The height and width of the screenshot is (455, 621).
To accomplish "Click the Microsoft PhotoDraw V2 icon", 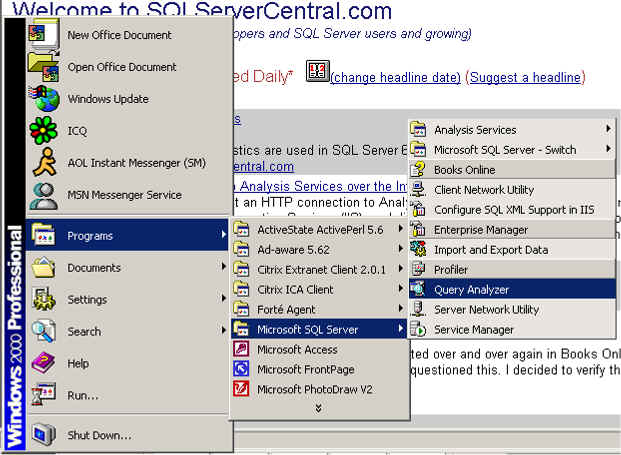I will tap(241, 389).
